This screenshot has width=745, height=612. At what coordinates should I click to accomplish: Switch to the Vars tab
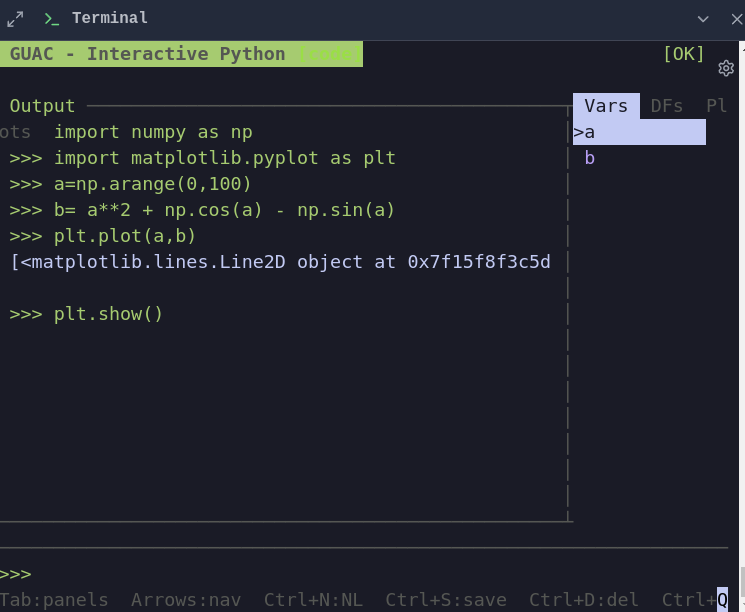606,106
